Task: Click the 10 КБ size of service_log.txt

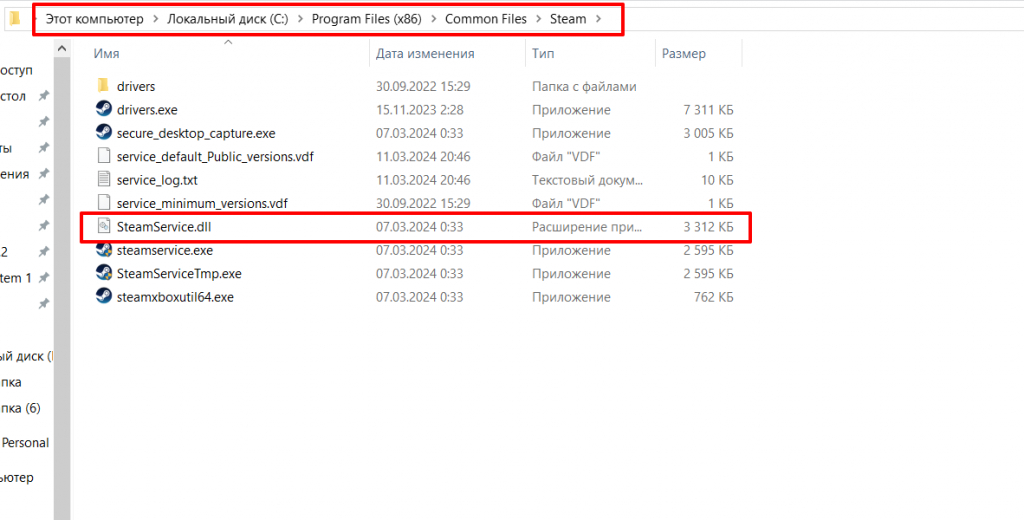Action: pos(717,180)
